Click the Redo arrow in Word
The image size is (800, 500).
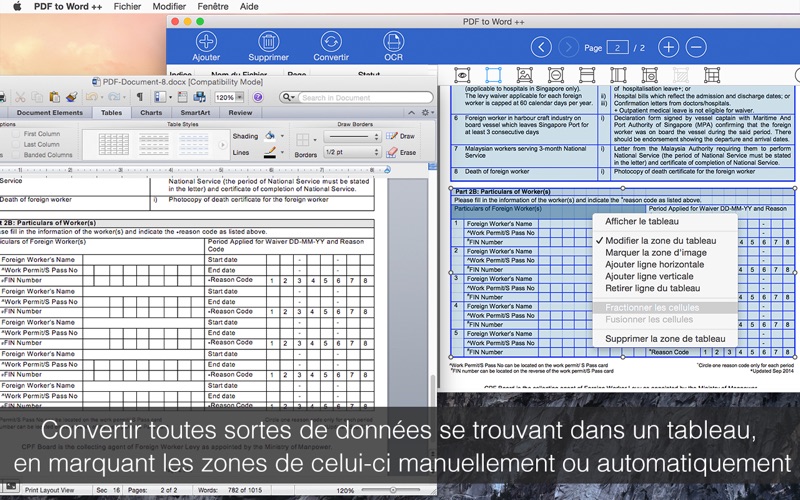(x=114, y=97)
